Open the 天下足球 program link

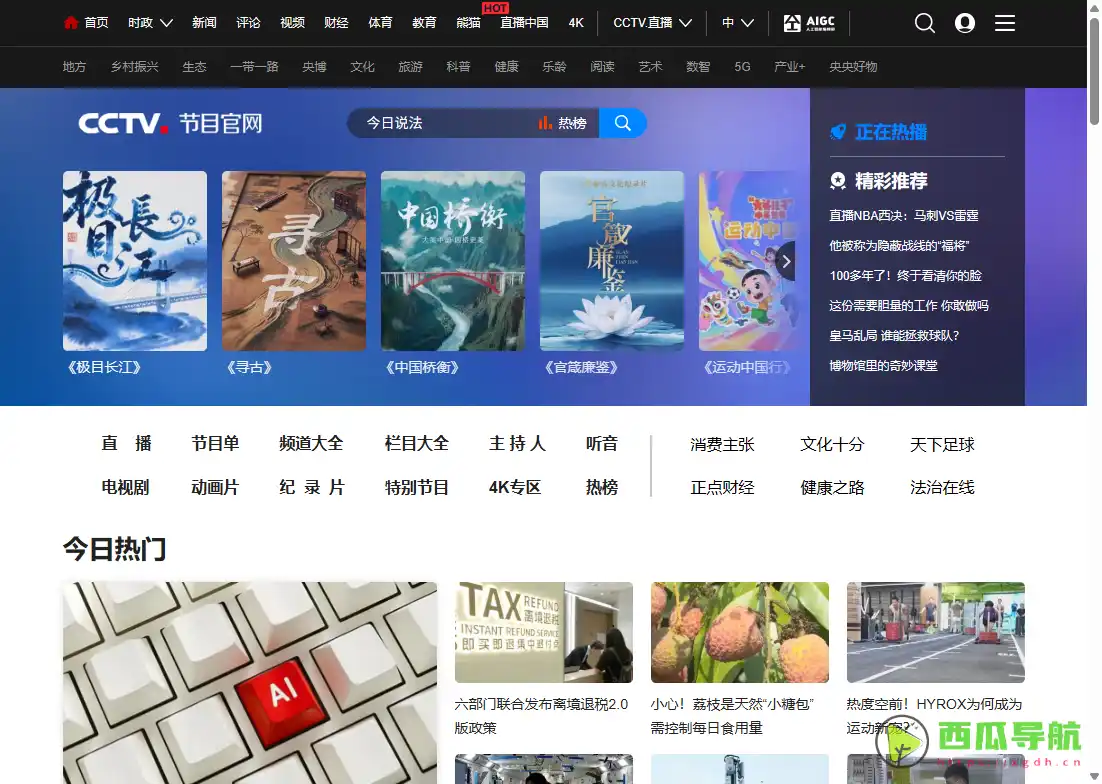(x=942, y=445)
